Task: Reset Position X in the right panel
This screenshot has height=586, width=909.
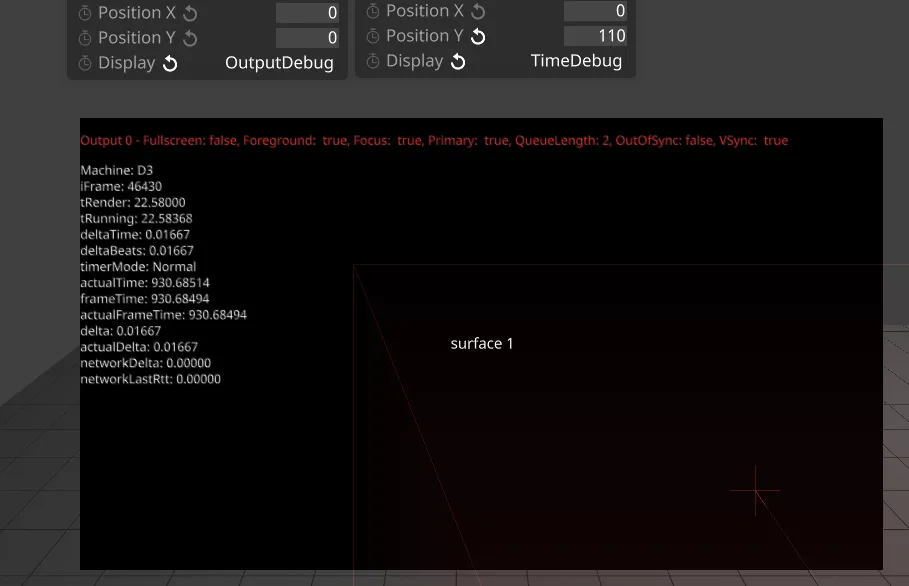Action: click(479, 11)
